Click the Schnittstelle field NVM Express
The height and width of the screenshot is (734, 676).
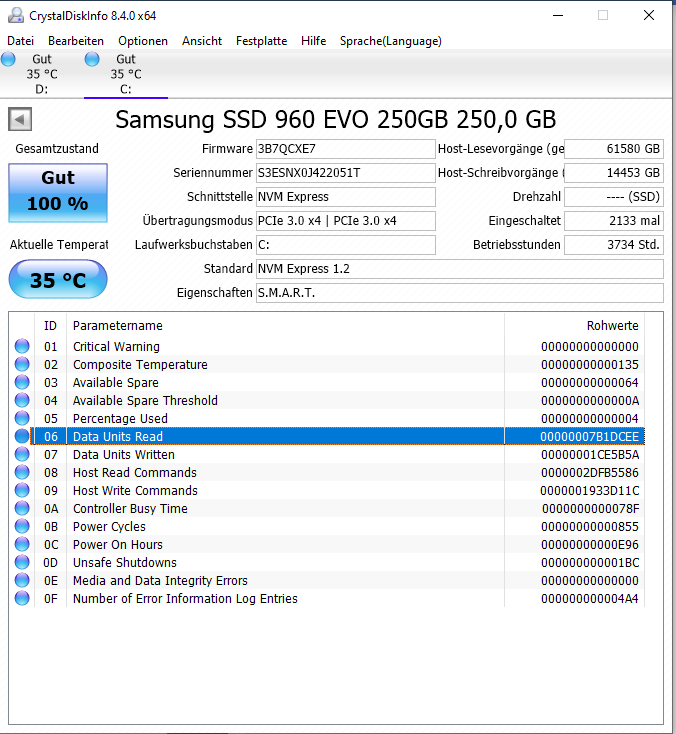click(x=345, y=197)
